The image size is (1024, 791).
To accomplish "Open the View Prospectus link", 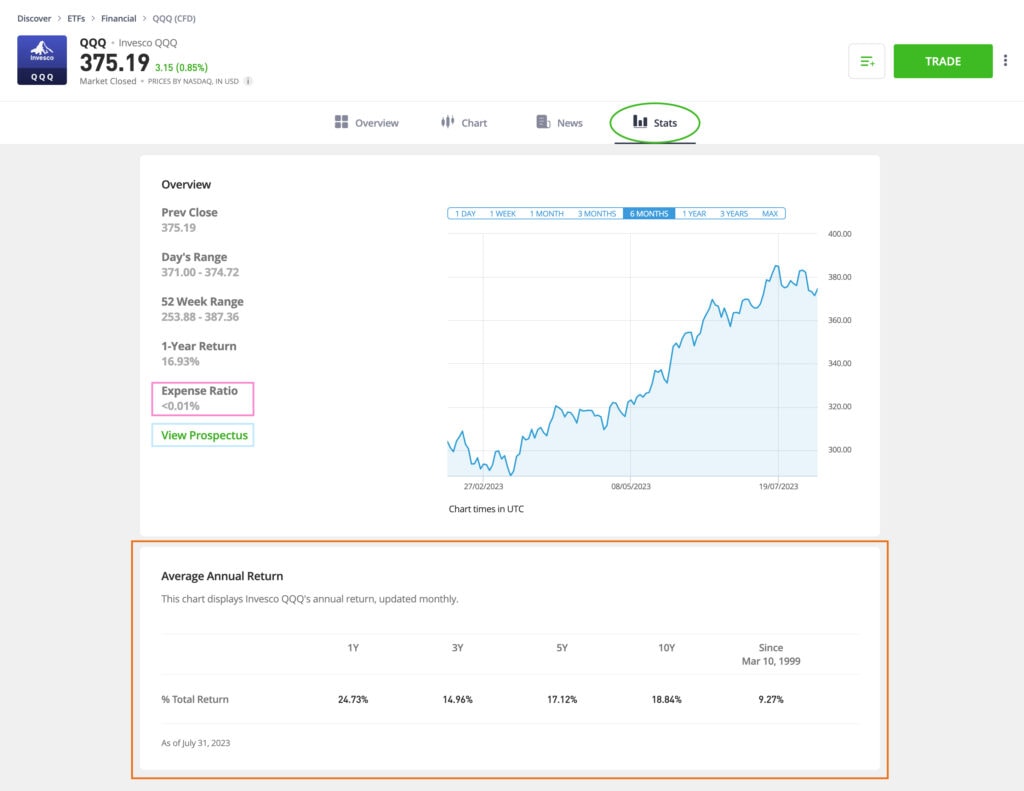I will (x=204, y=435).
